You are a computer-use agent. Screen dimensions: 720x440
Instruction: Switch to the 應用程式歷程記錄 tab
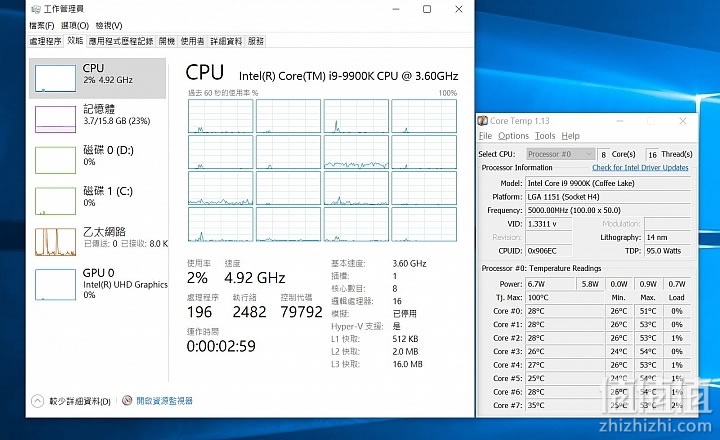(121, 41)
